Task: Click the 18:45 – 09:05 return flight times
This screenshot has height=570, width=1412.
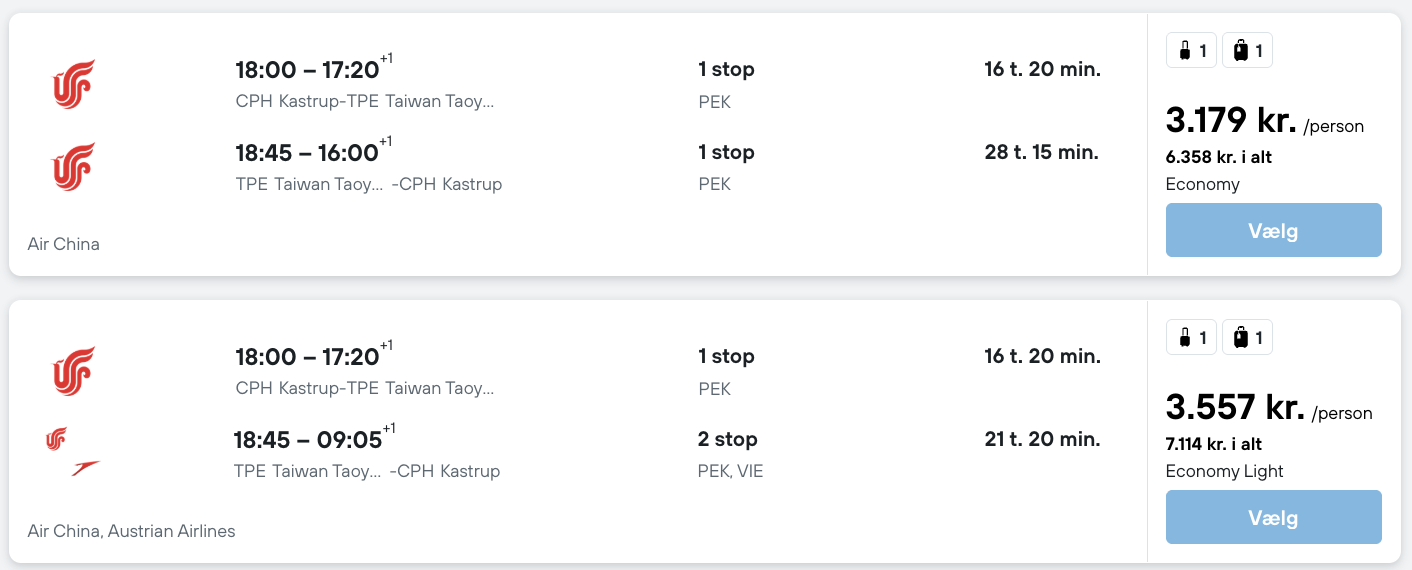Action: [x=308, y=440]
